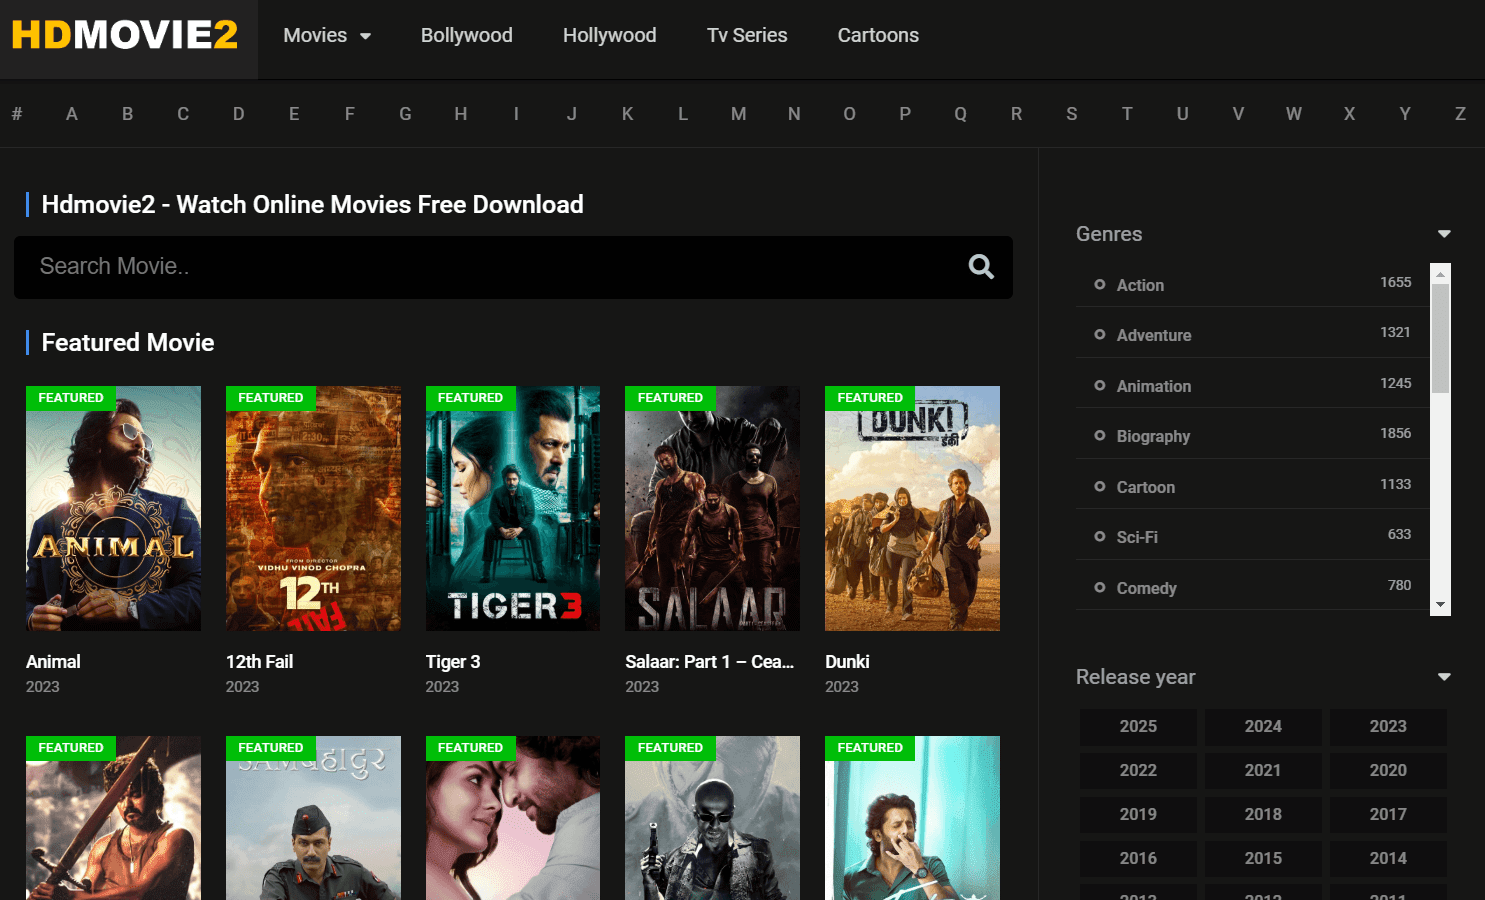The image size is (1485, 900).
Task: Open the Tiger 3 movie poster
Action: (x=513, y=508)
